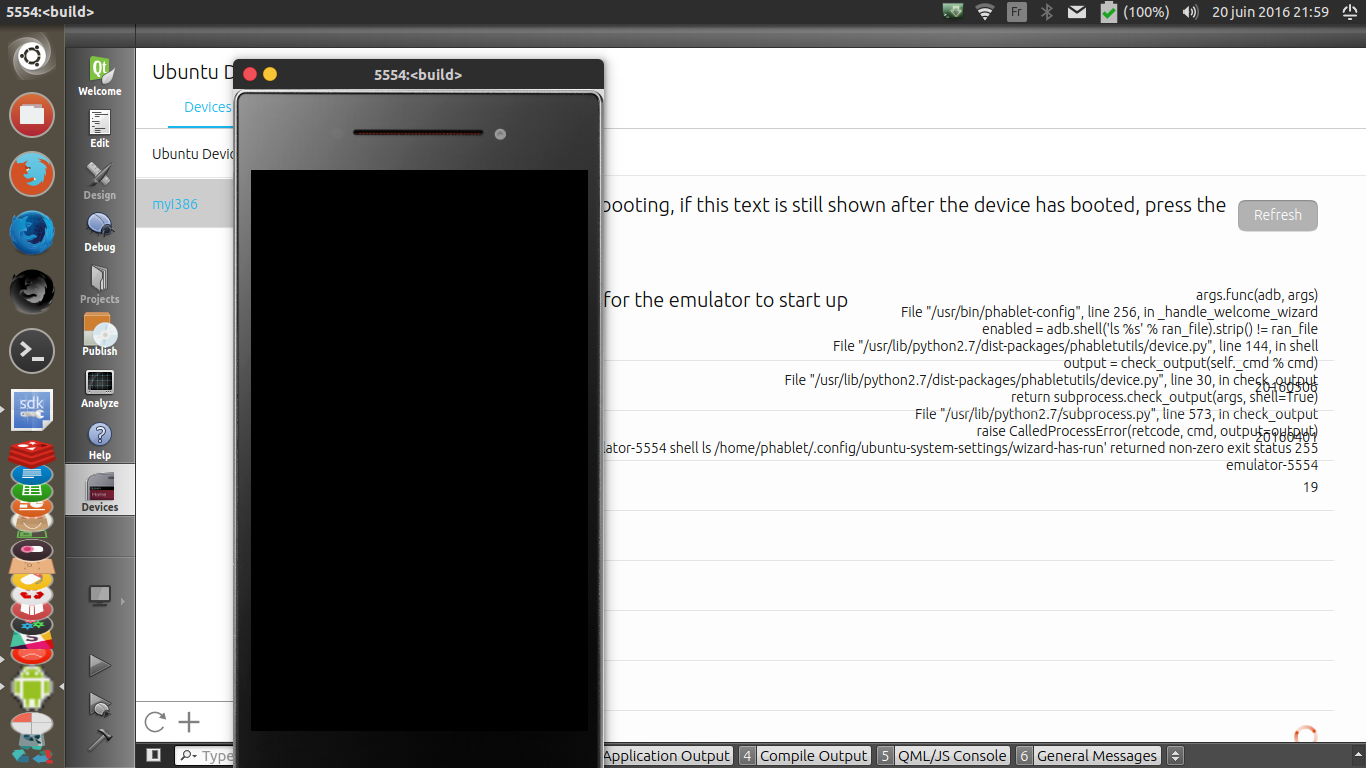The width and height of the screenshot is (1366, 768).
Task: Expand the output panes selector arrows
Action: point(1175,756)
